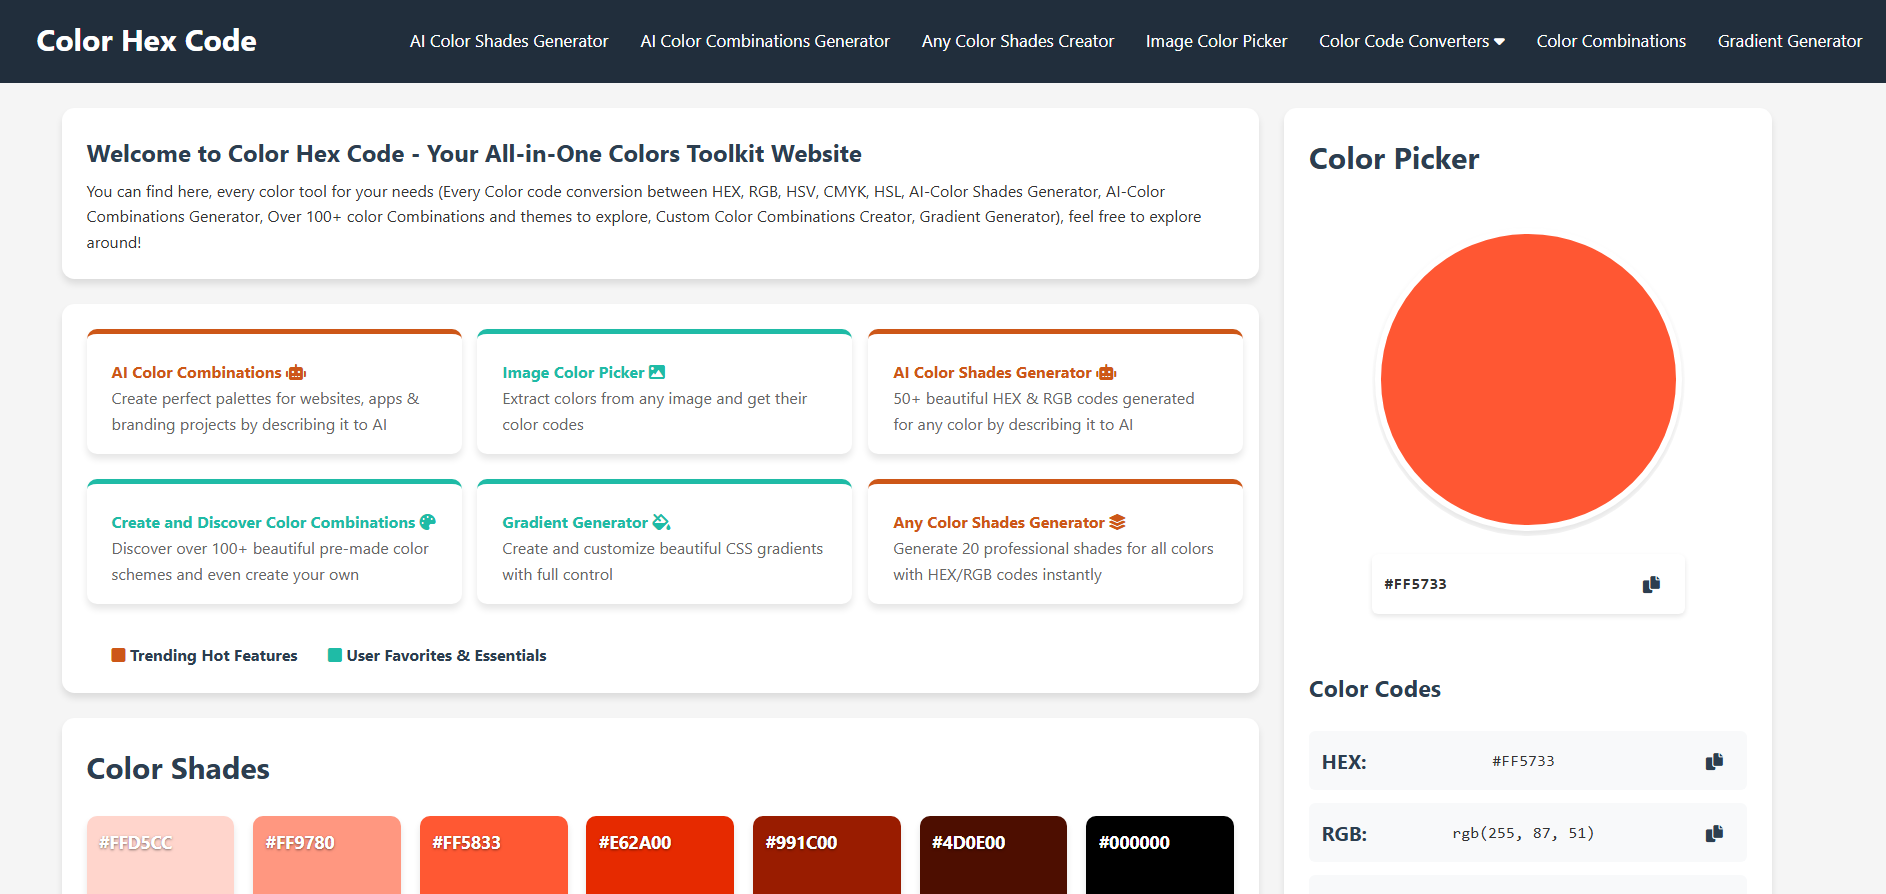Open Any Color Shades Generator card title

click(999, 522)
